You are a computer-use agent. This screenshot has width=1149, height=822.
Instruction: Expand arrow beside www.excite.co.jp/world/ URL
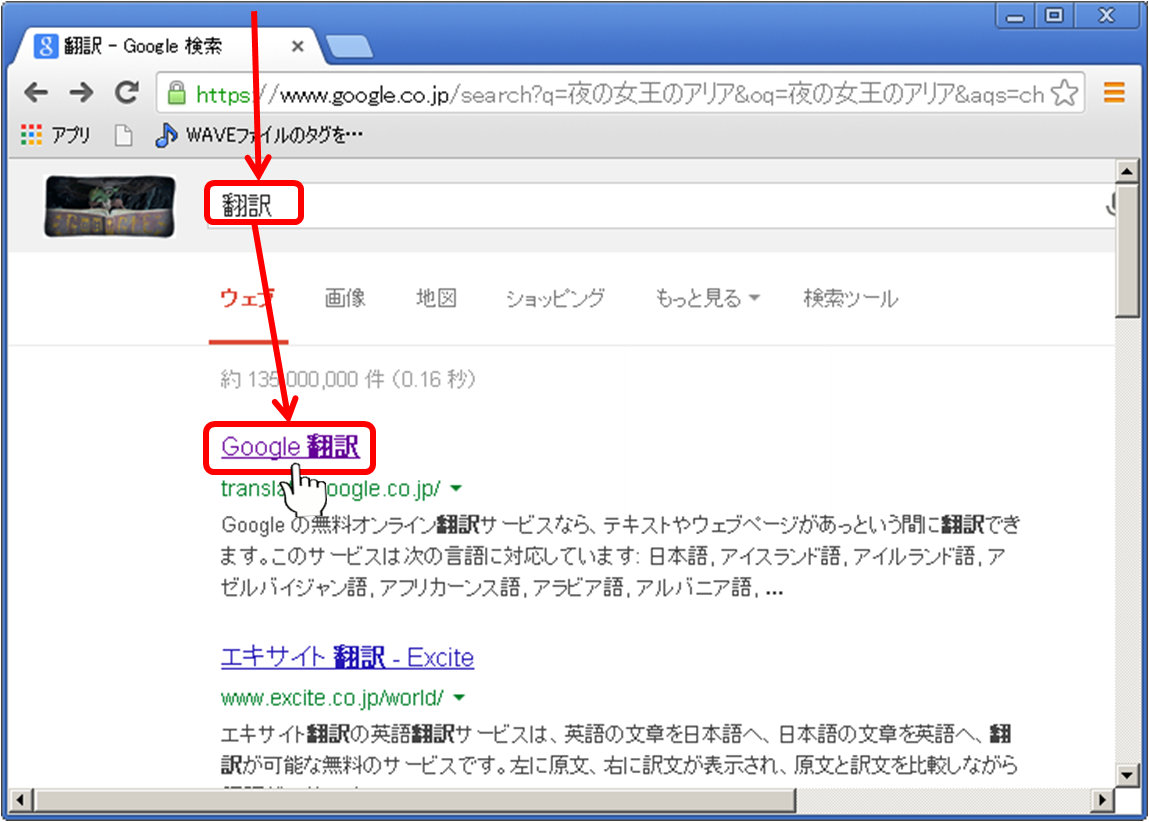(458, 696)
